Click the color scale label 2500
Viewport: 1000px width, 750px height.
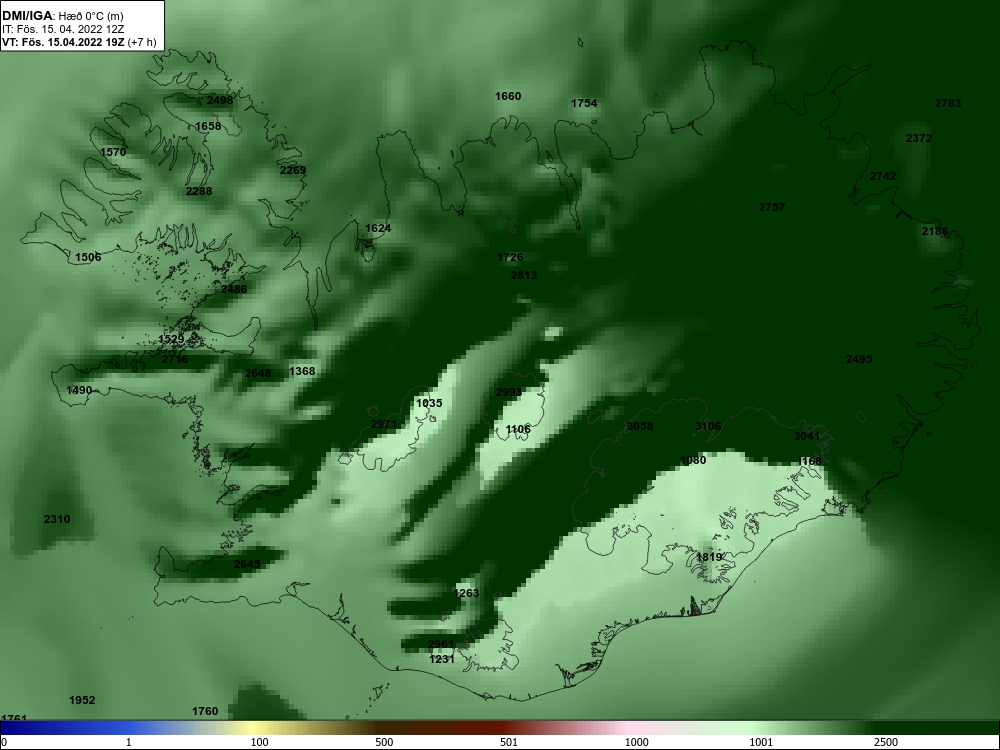click(x=886, y=742)
